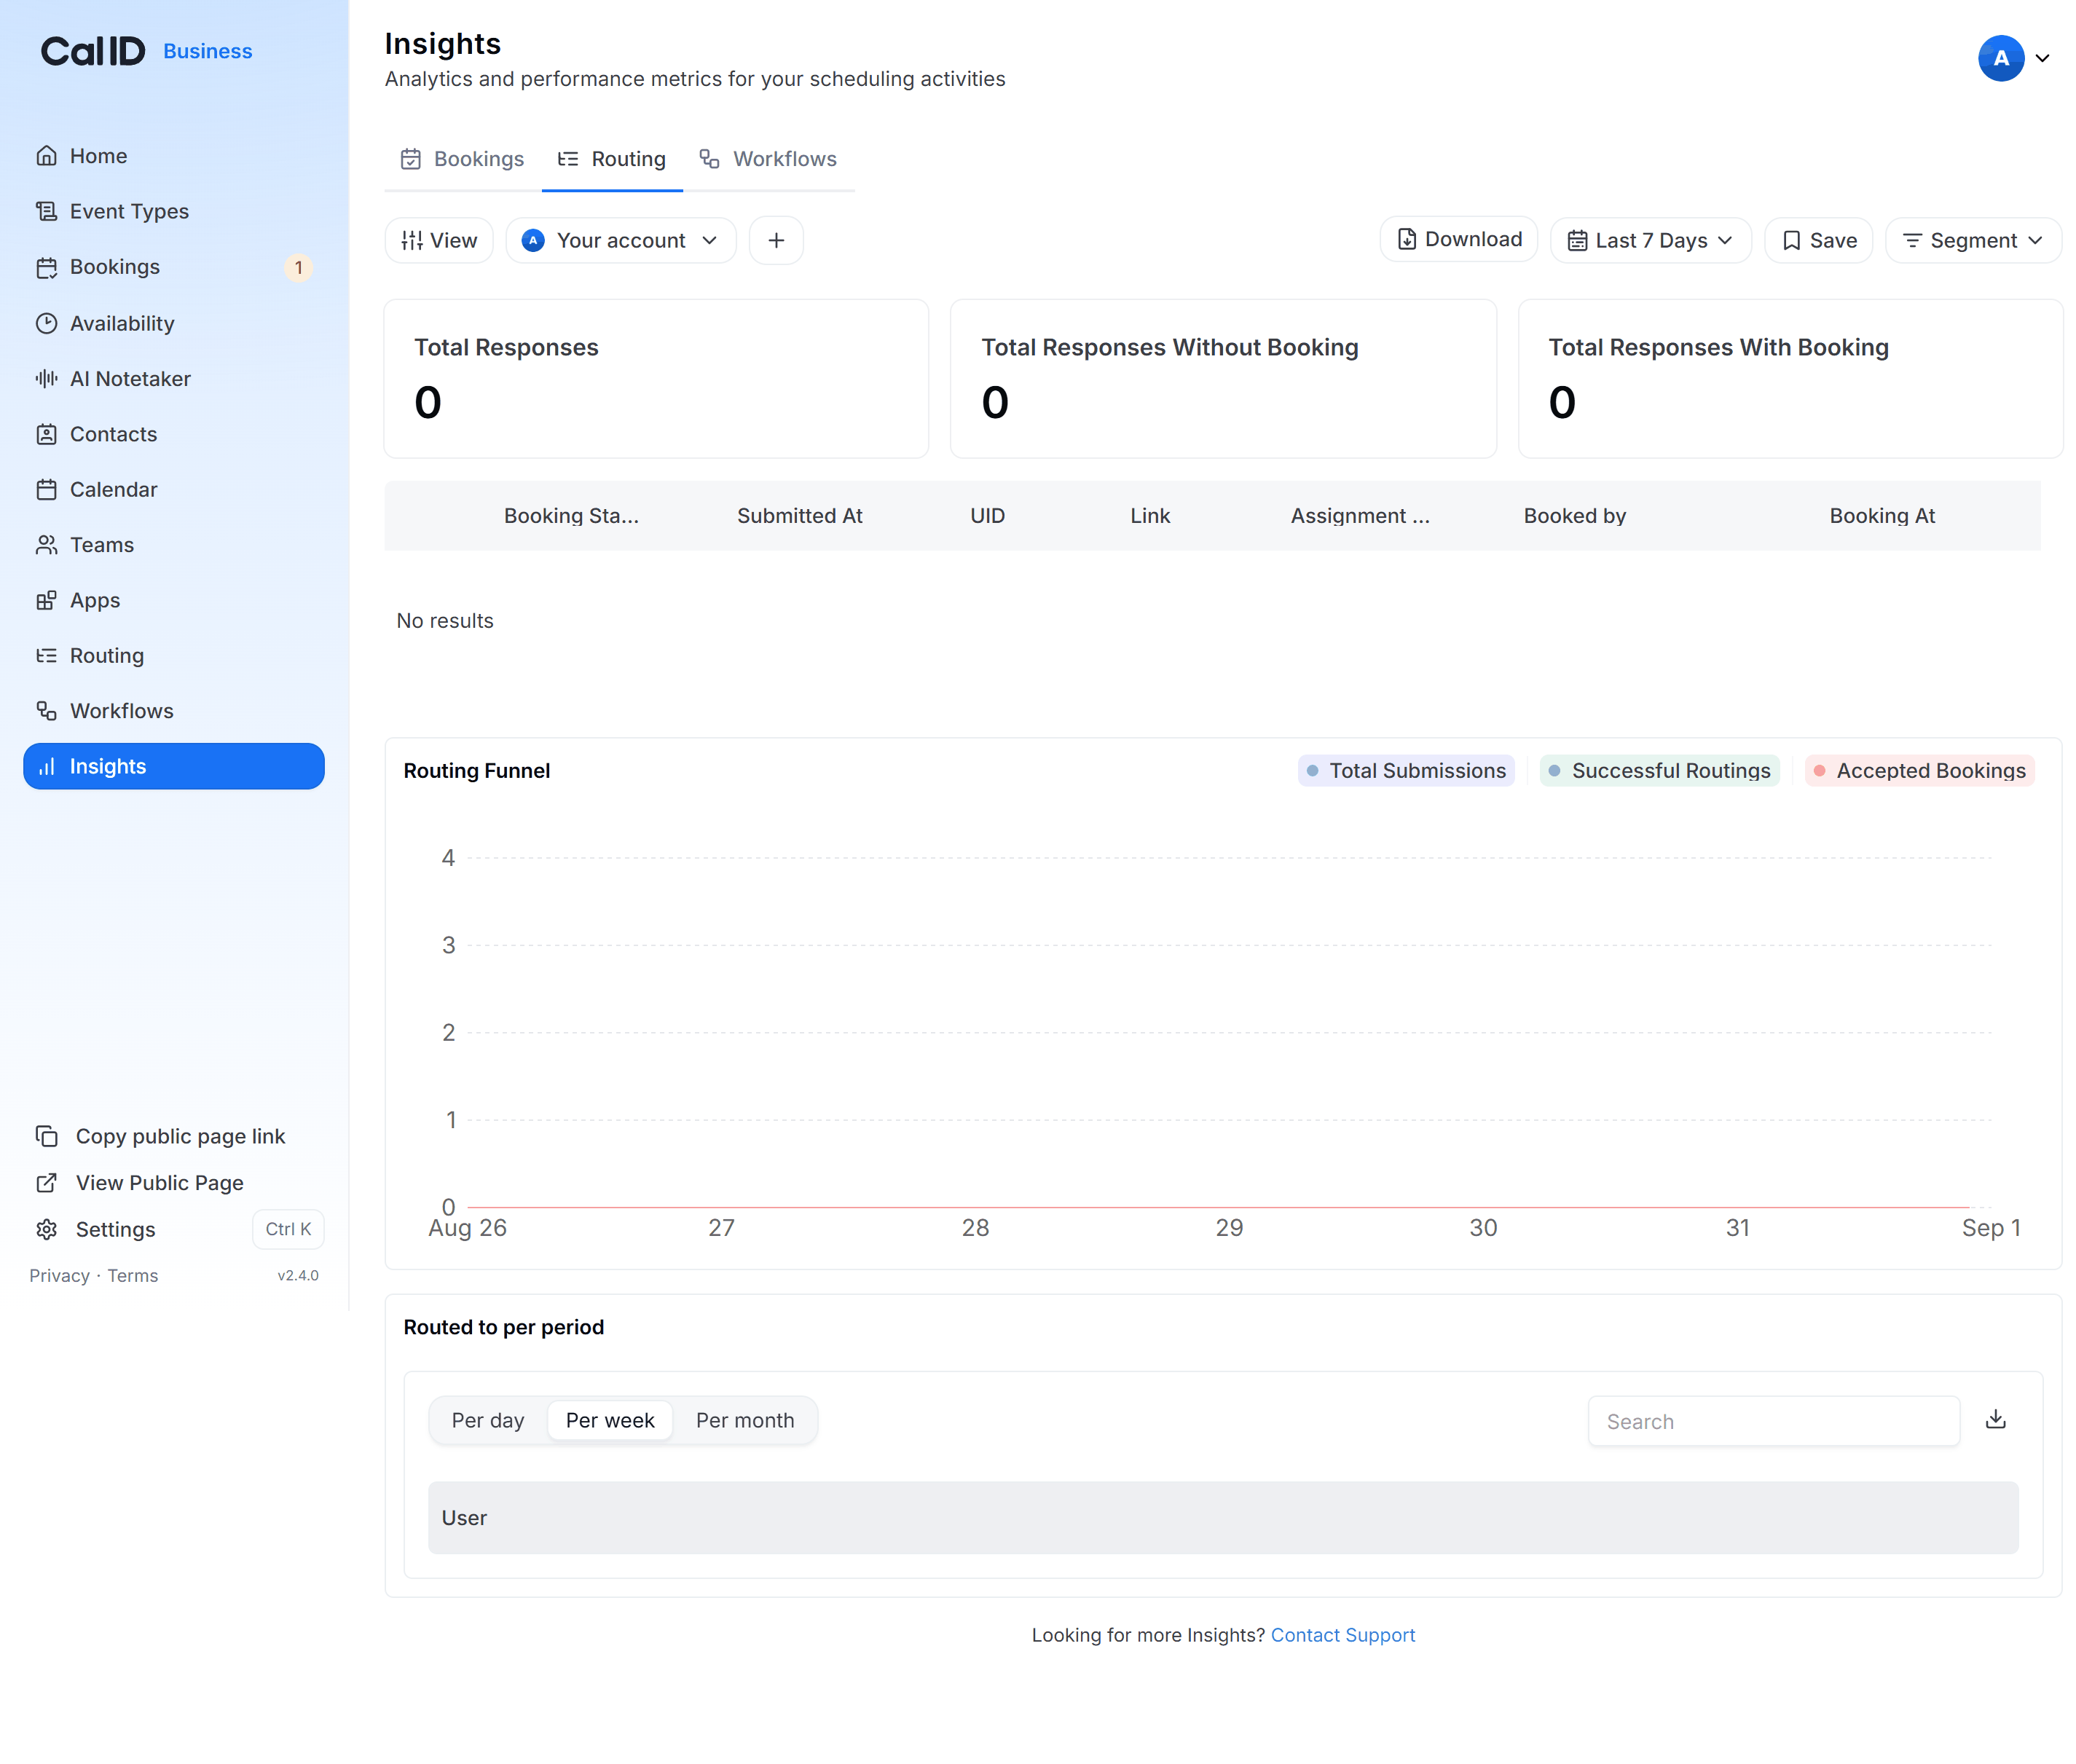Screen dimensions: 2076x1764
Task: Select the Per day period option
Action: tap(488, 1420)
